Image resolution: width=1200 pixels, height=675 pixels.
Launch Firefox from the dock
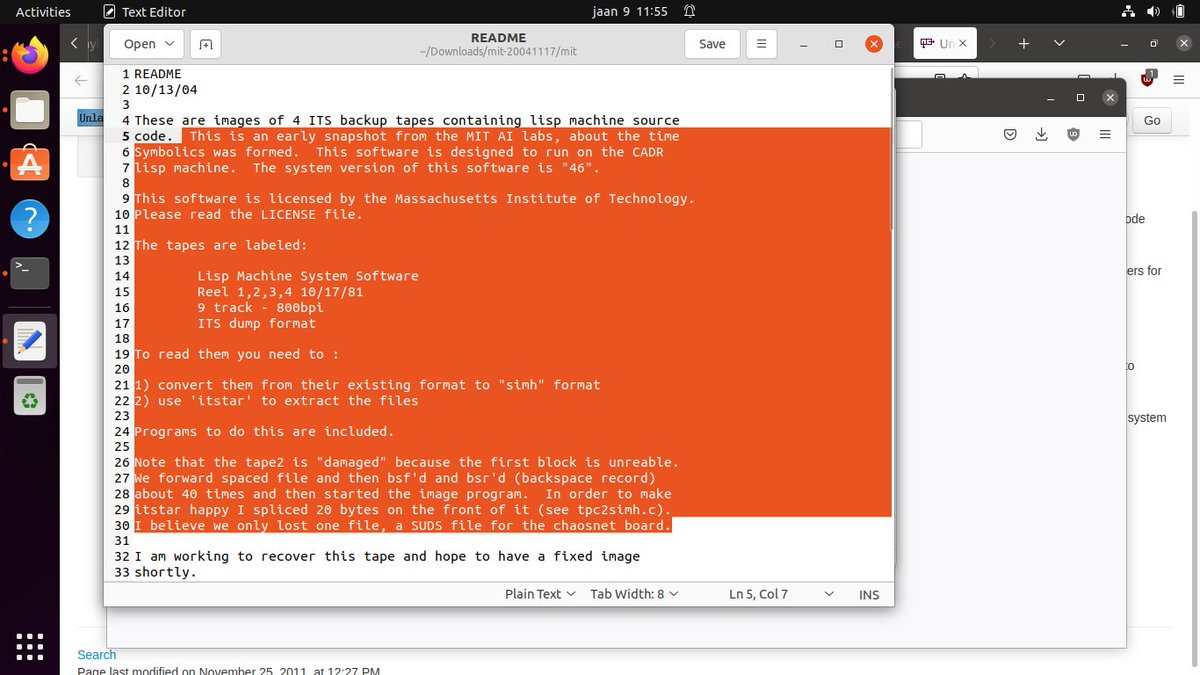[30, 54]
